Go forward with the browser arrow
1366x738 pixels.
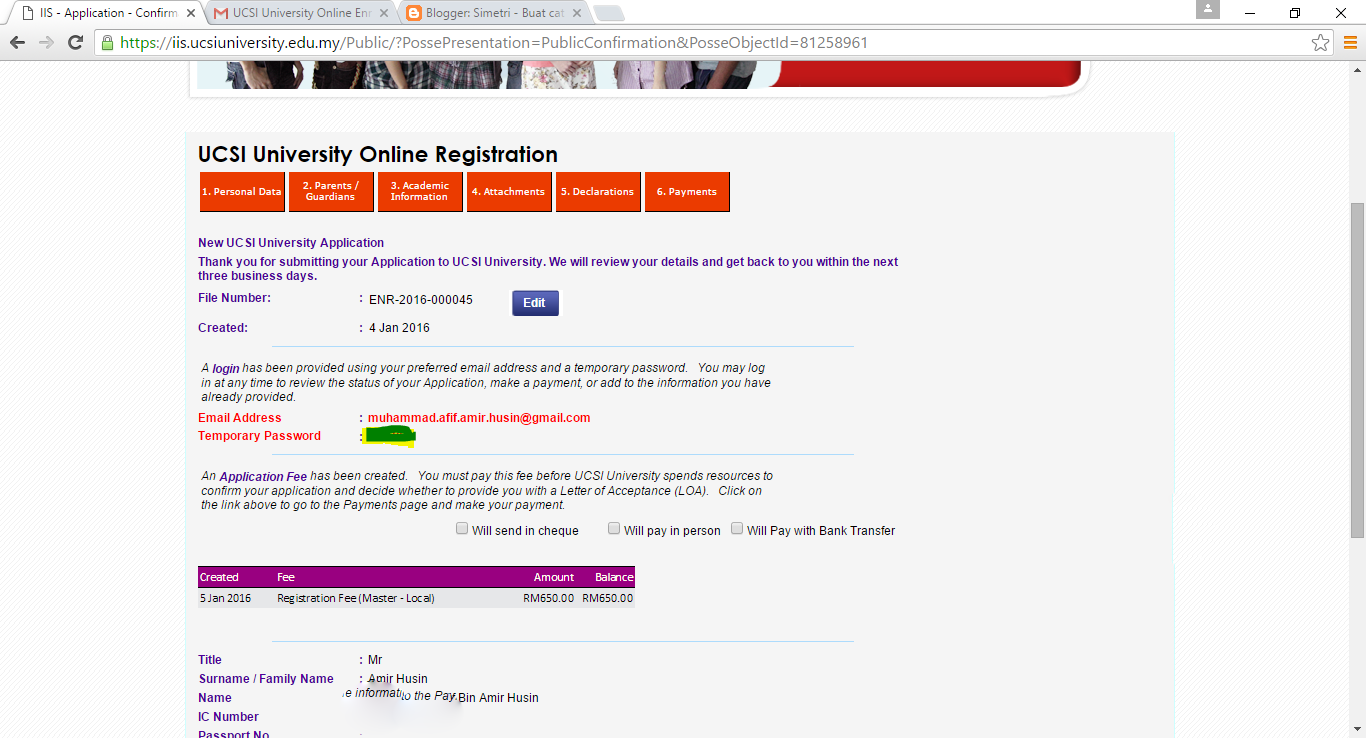(x=46, y=43)
